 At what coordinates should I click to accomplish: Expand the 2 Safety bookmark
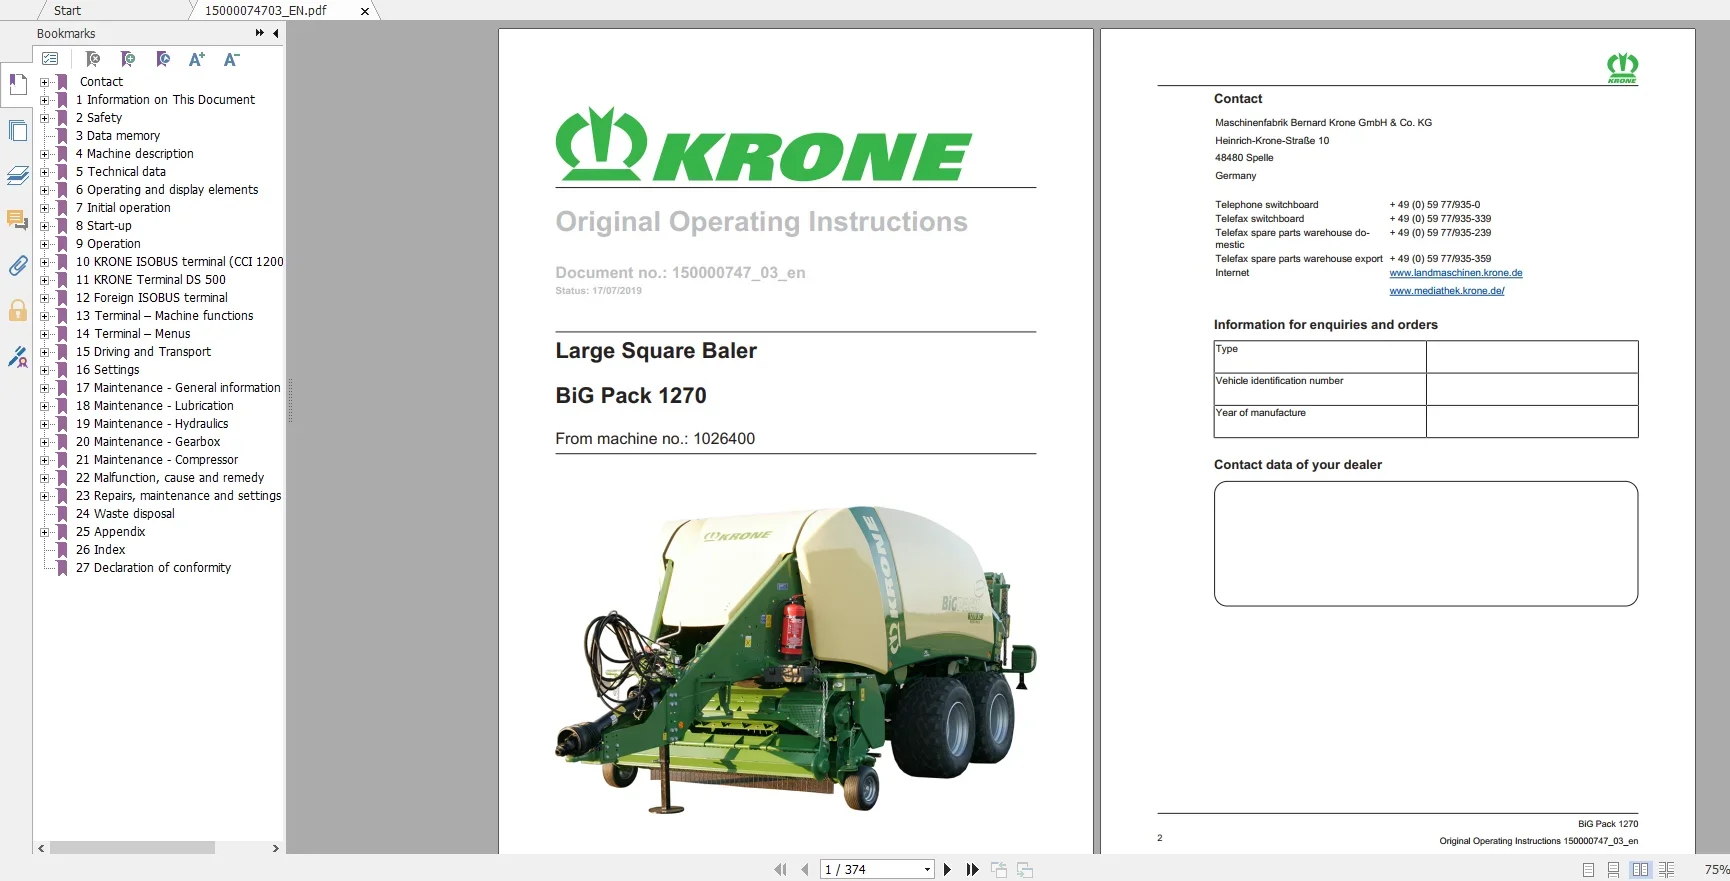44,118
